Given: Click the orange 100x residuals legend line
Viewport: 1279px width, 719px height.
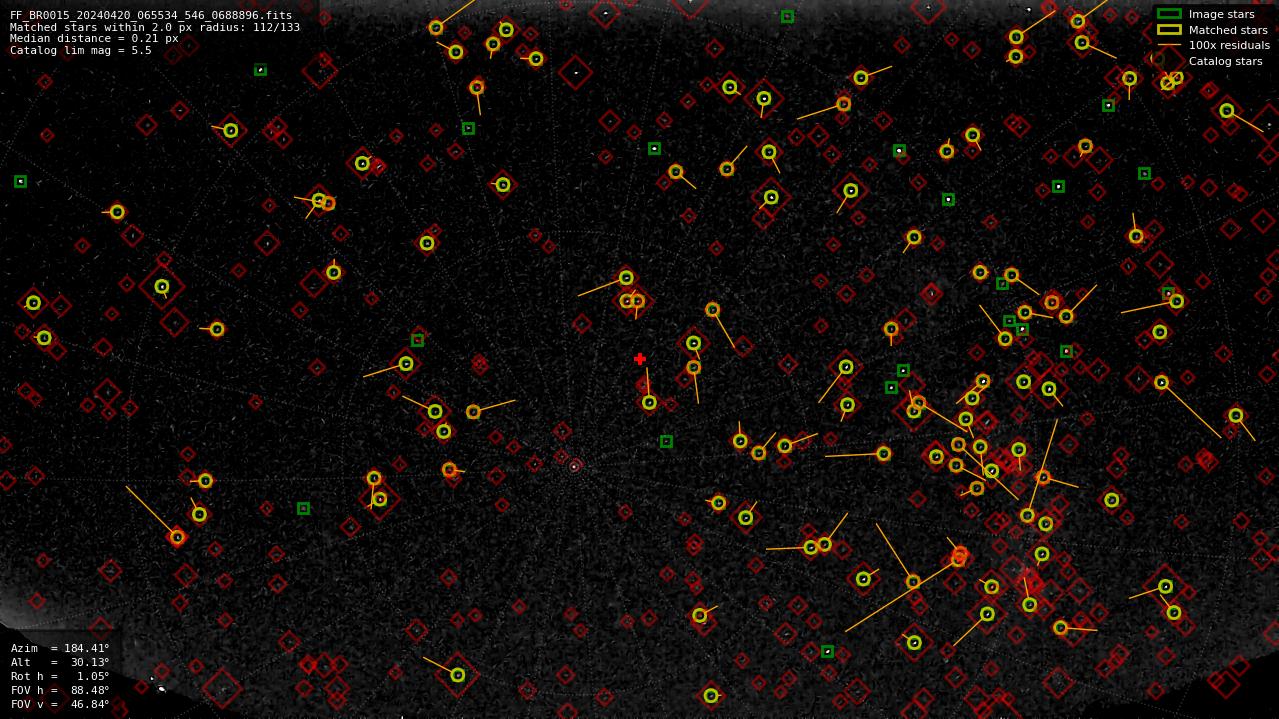Looking at the screenshot, I should [1169, 45].
